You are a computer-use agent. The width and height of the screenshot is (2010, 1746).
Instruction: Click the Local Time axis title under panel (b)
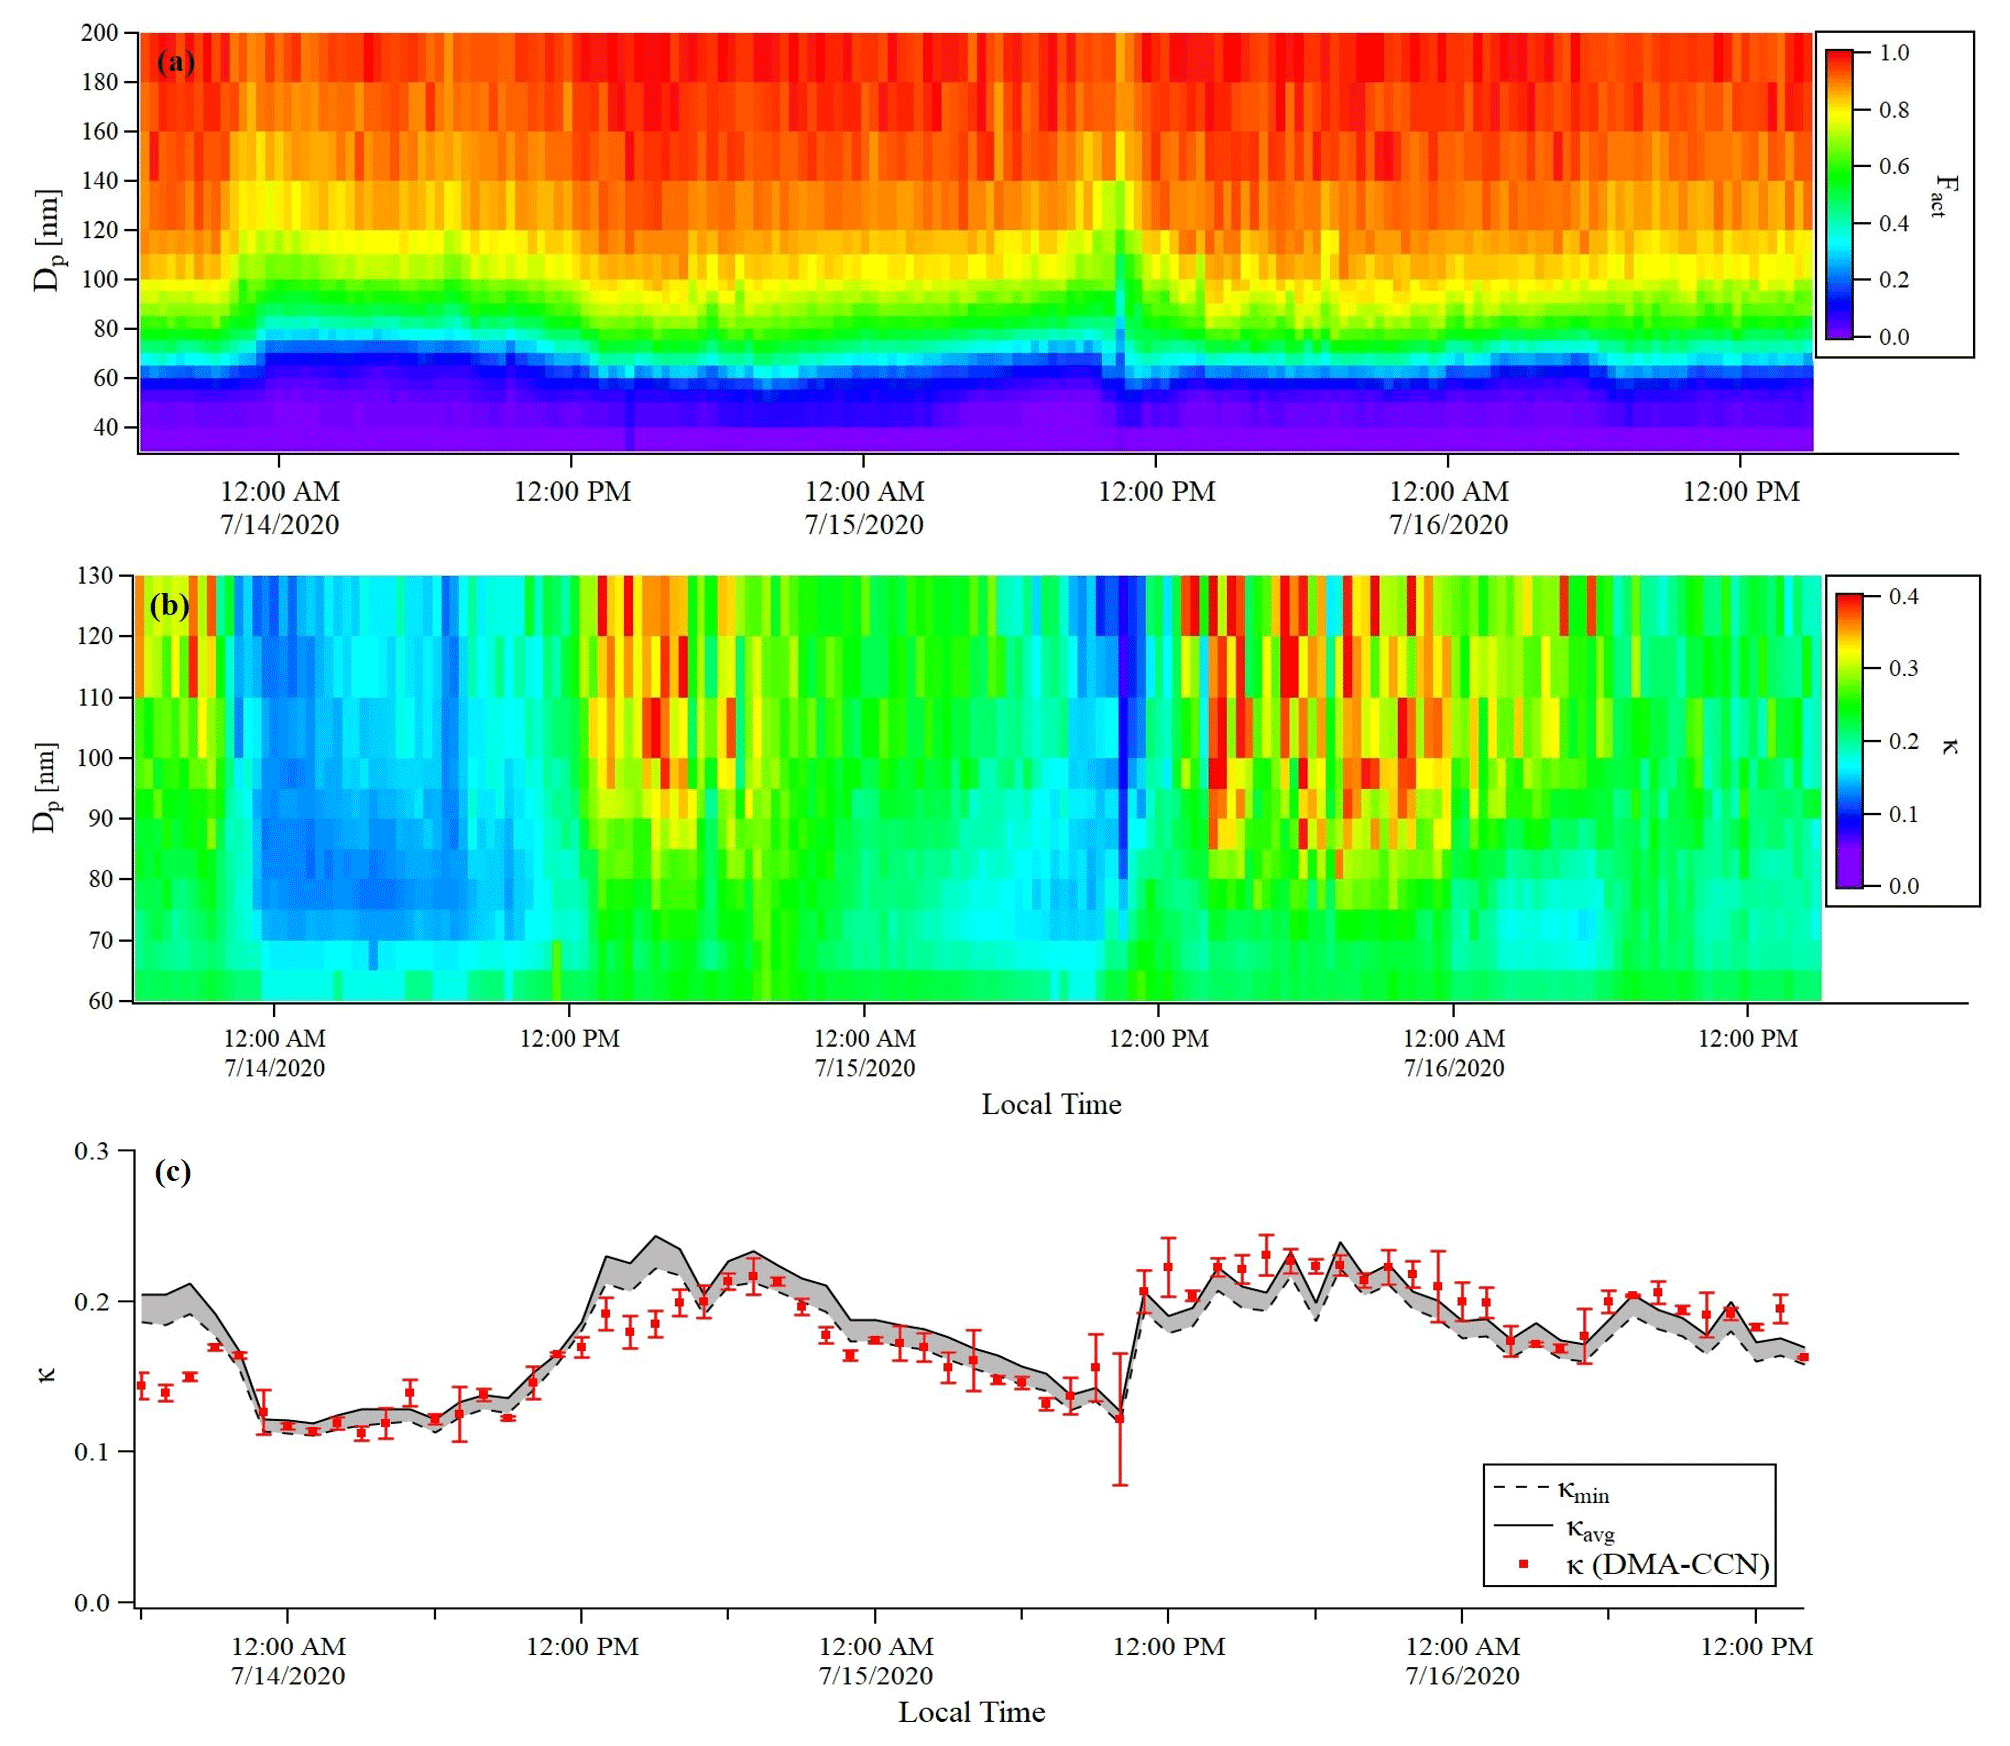(1051, 1105)
